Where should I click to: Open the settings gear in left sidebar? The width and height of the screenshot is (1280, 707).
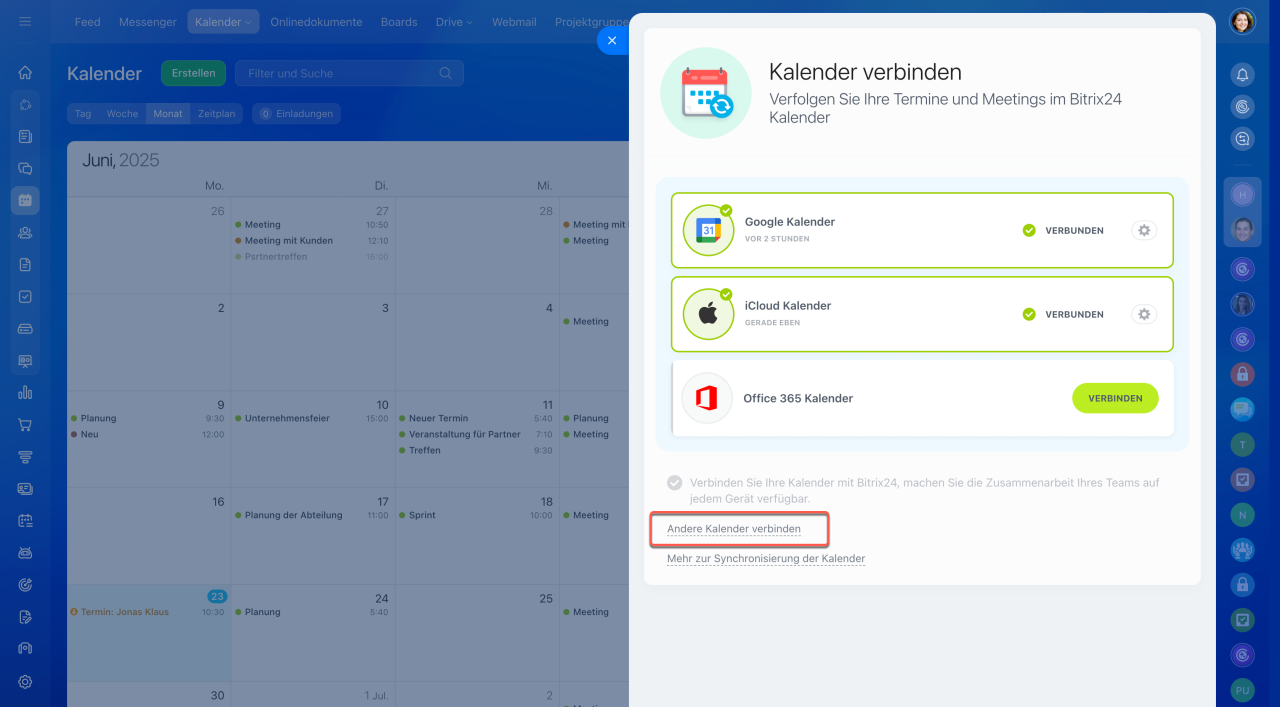pos(25,681)
